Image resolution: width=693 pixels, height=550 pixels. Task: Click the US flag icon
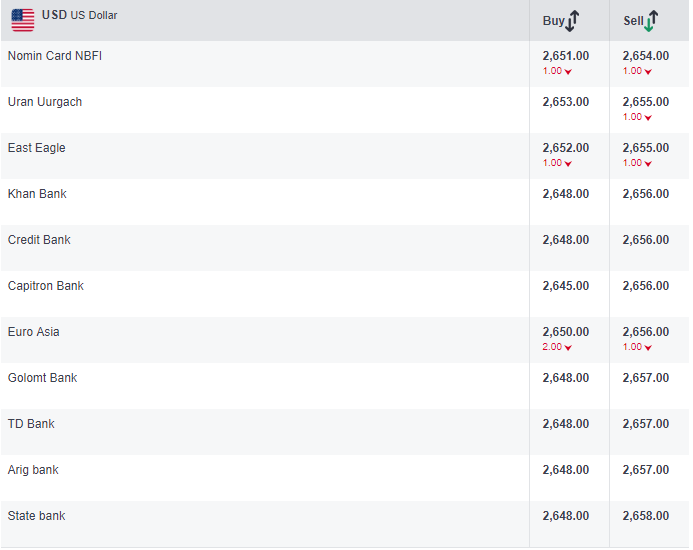(23, 20)
